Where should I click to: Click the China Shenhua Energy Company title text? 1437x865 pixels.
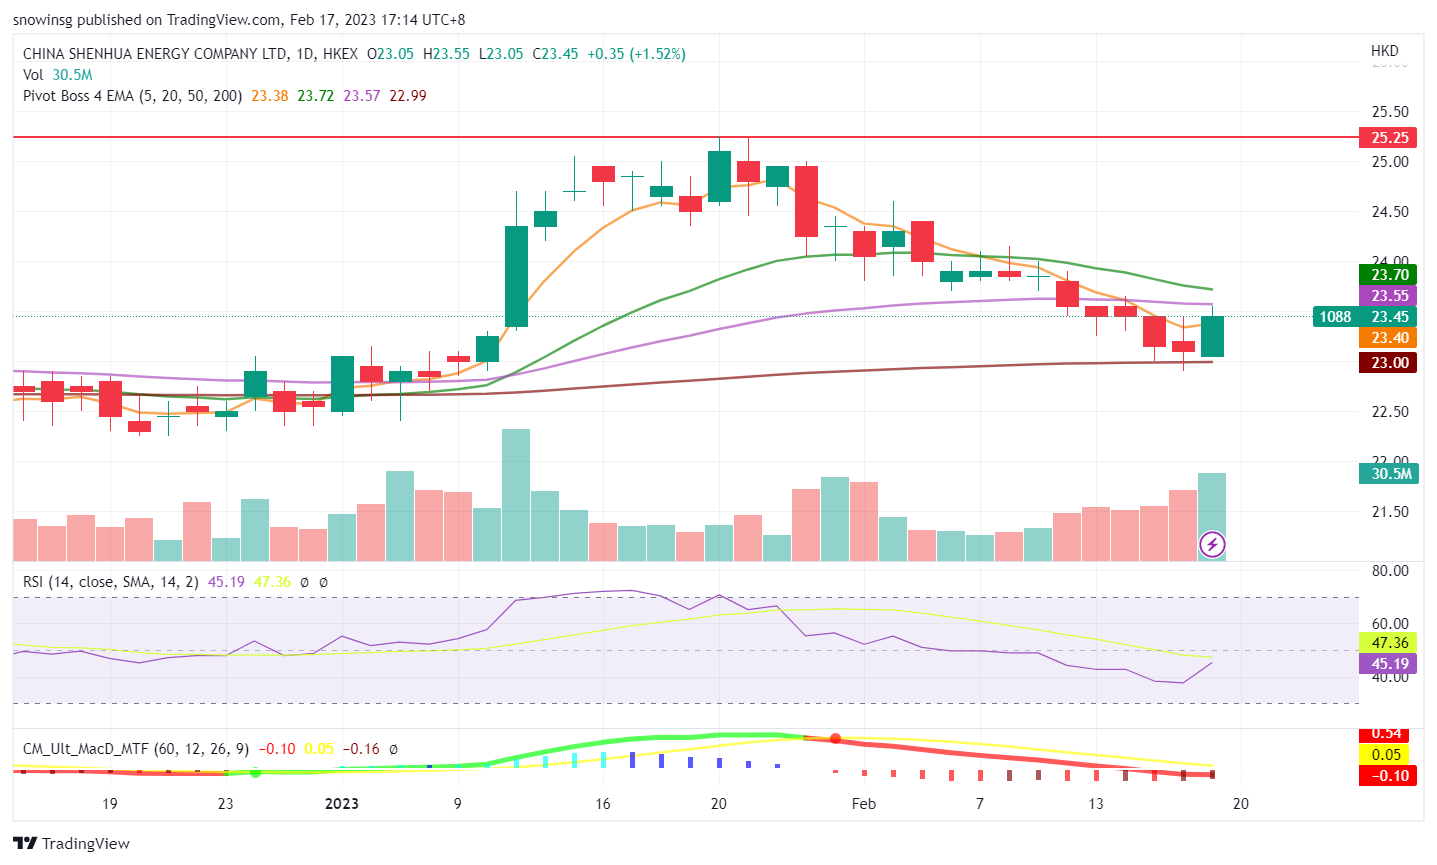click(x=155, y=54)
